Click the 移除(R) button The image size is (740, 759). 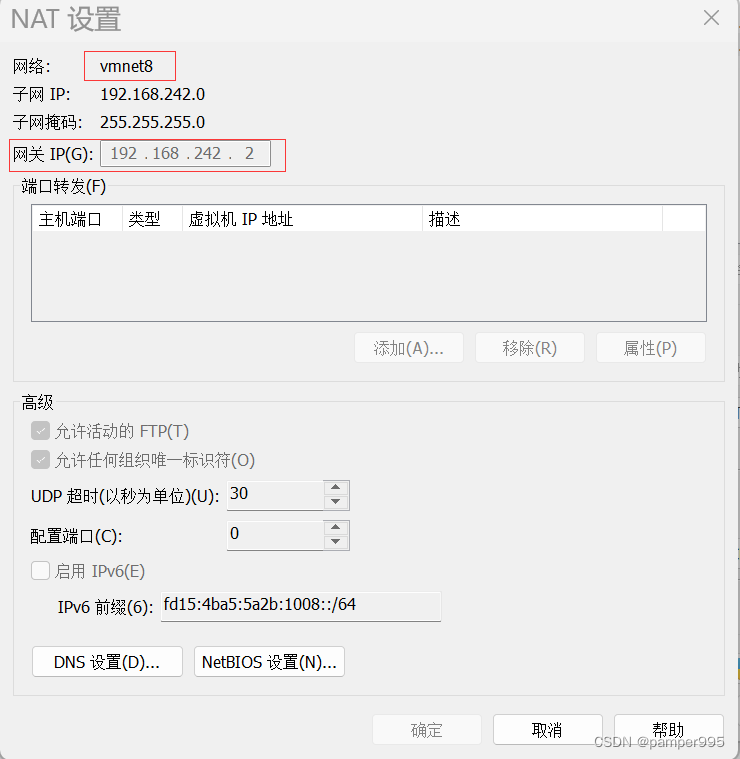point(529,348)
